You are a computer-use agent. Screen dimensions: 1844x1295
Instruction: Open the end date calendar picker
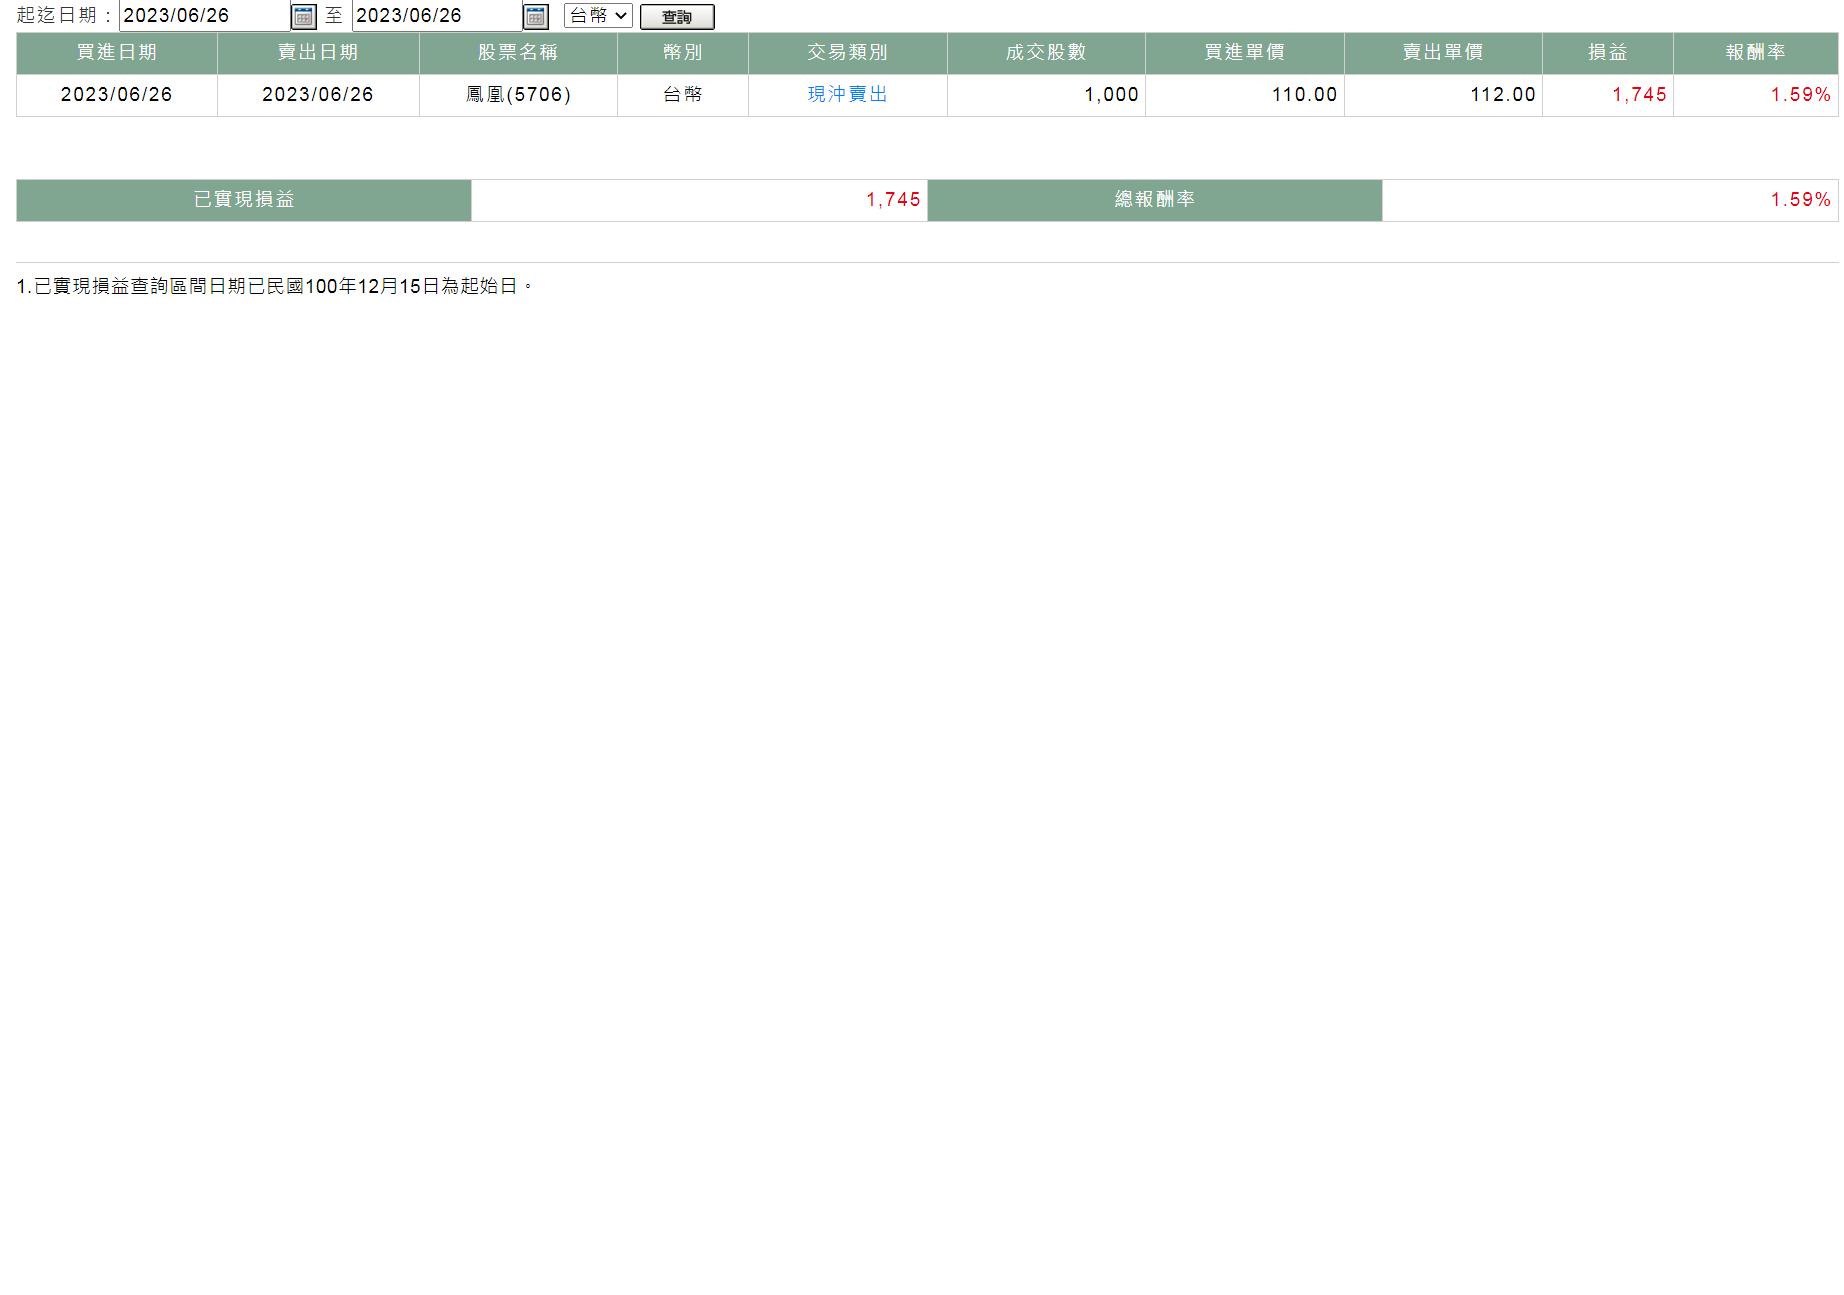coord(536,17)
